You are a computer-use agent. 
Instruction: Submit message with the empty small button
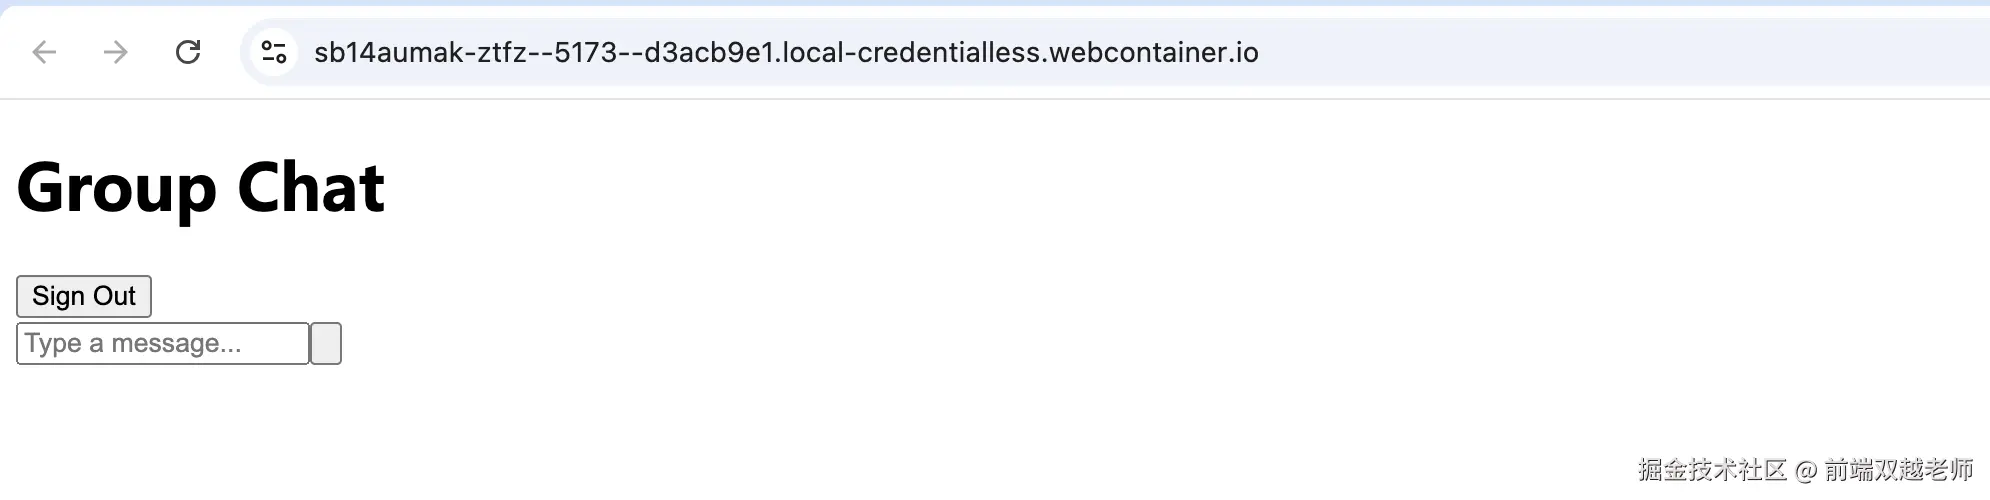tap(326, 343)
